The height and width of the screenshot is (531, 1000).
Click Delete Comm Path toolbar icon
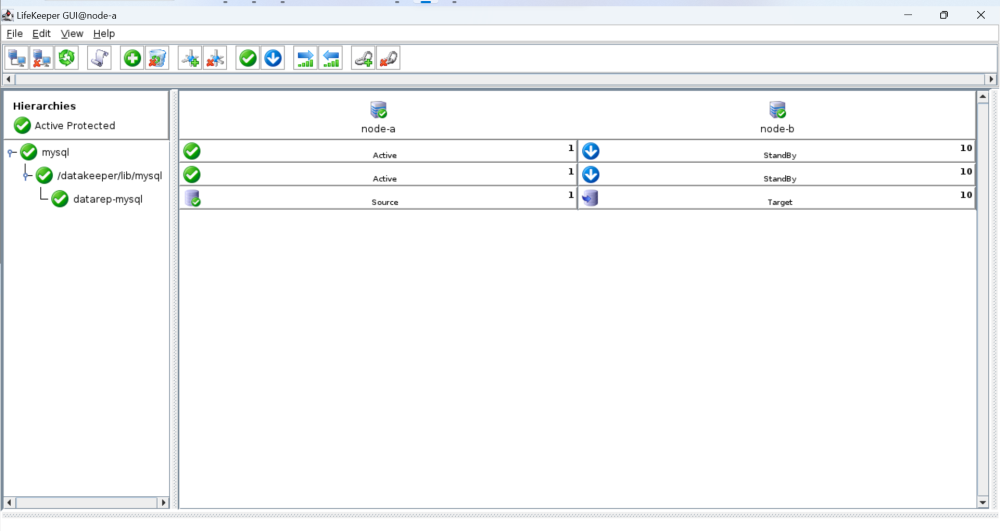click(215, 59)
